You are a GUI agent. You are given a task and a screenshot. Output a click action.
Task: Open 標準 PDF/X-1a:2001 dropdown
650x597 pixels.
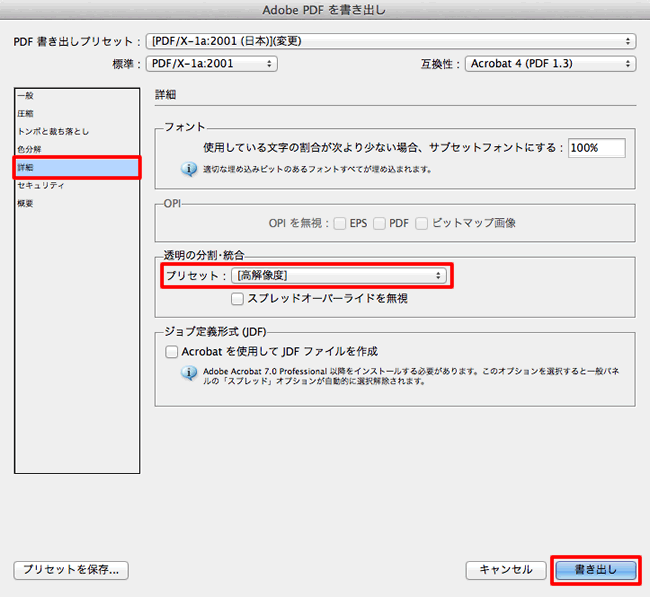212,64
